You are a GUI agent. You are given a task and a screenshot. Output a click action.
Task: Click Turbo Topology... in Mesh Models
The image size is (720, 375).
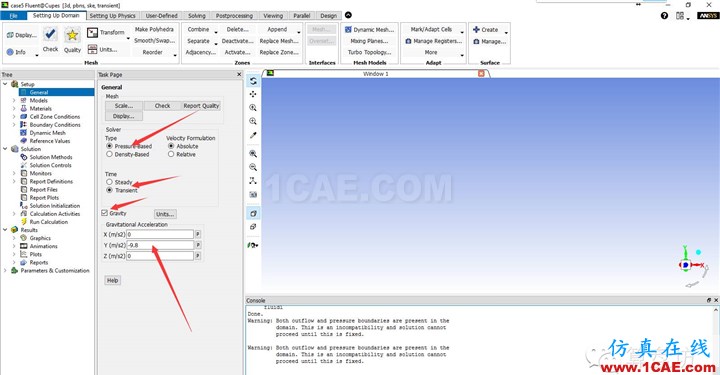pos(369,52)
